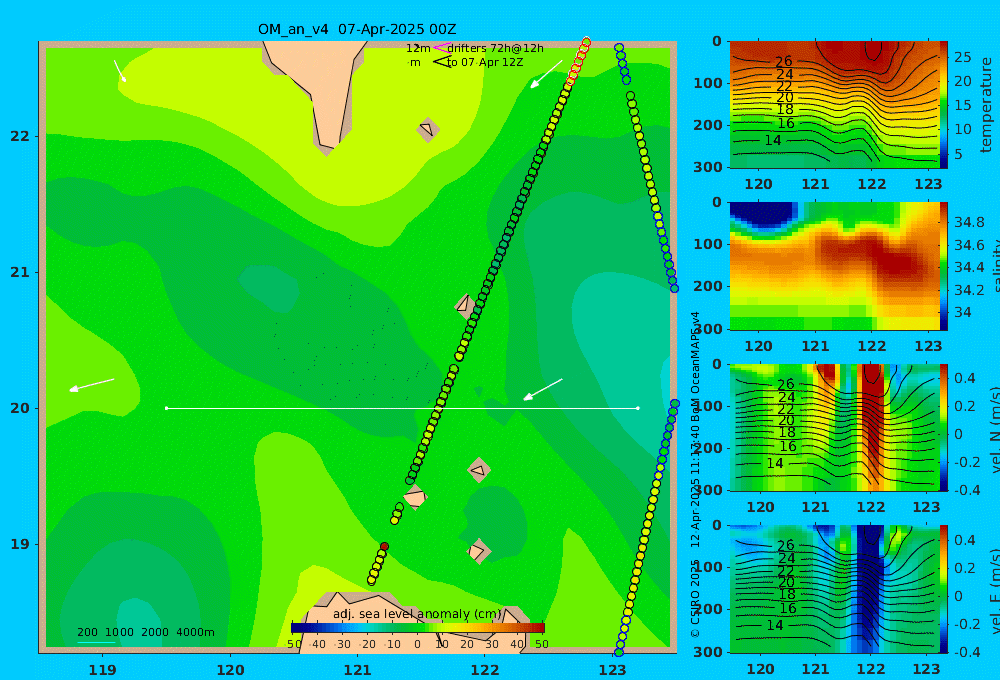The image size is (1000, 680).
Task: Click the latitude label 19 on main map
Action: pyautogui.click(x=20, y=544)
